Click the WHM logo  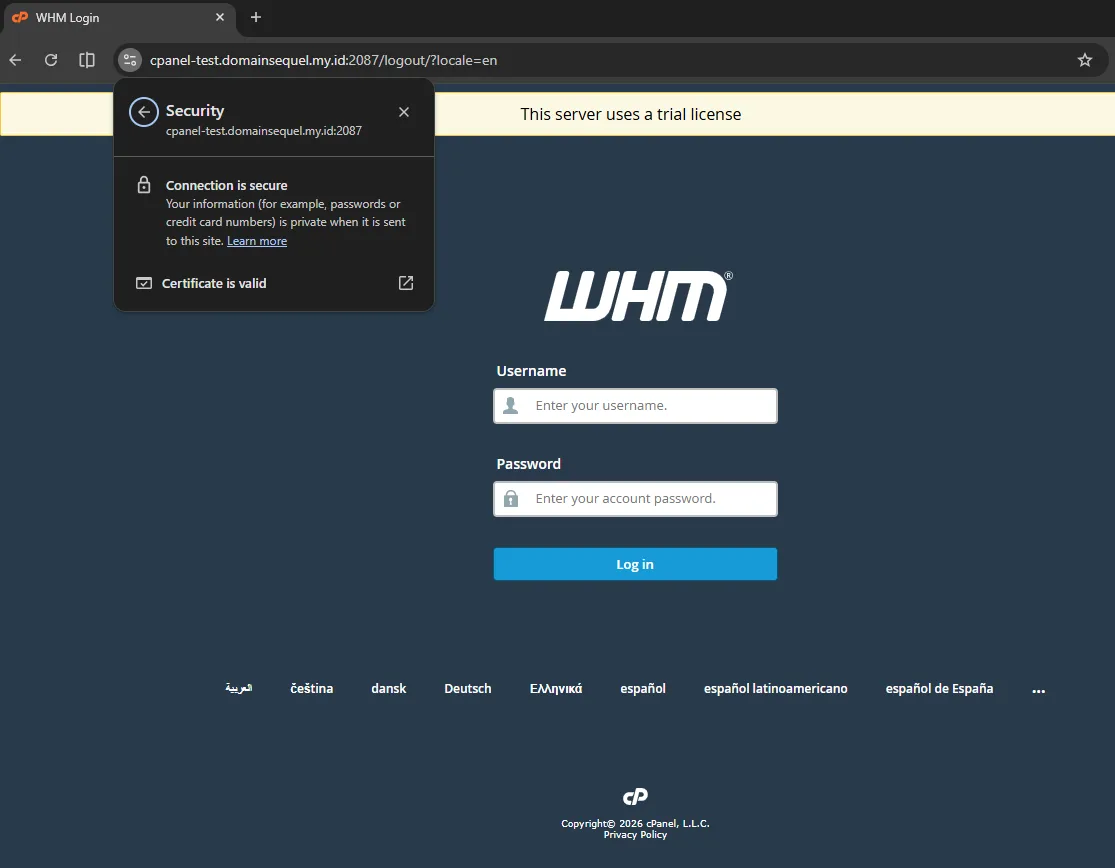(x=638, y=296)
